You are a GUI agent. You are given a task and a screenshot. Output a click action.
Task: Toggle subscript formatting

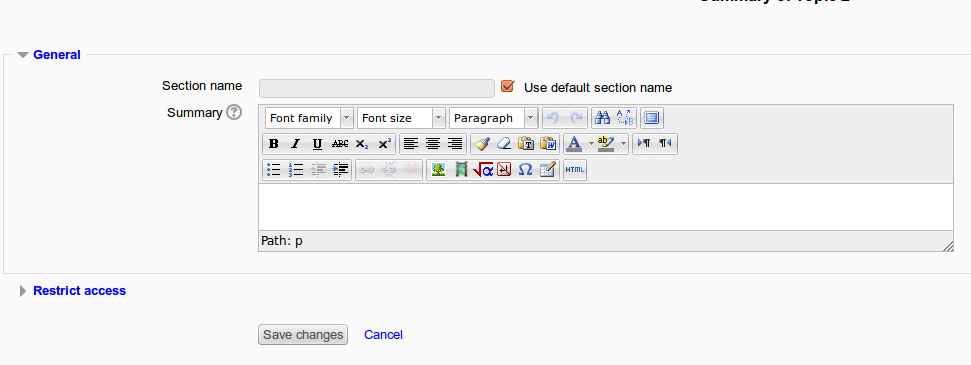(362, 144)
